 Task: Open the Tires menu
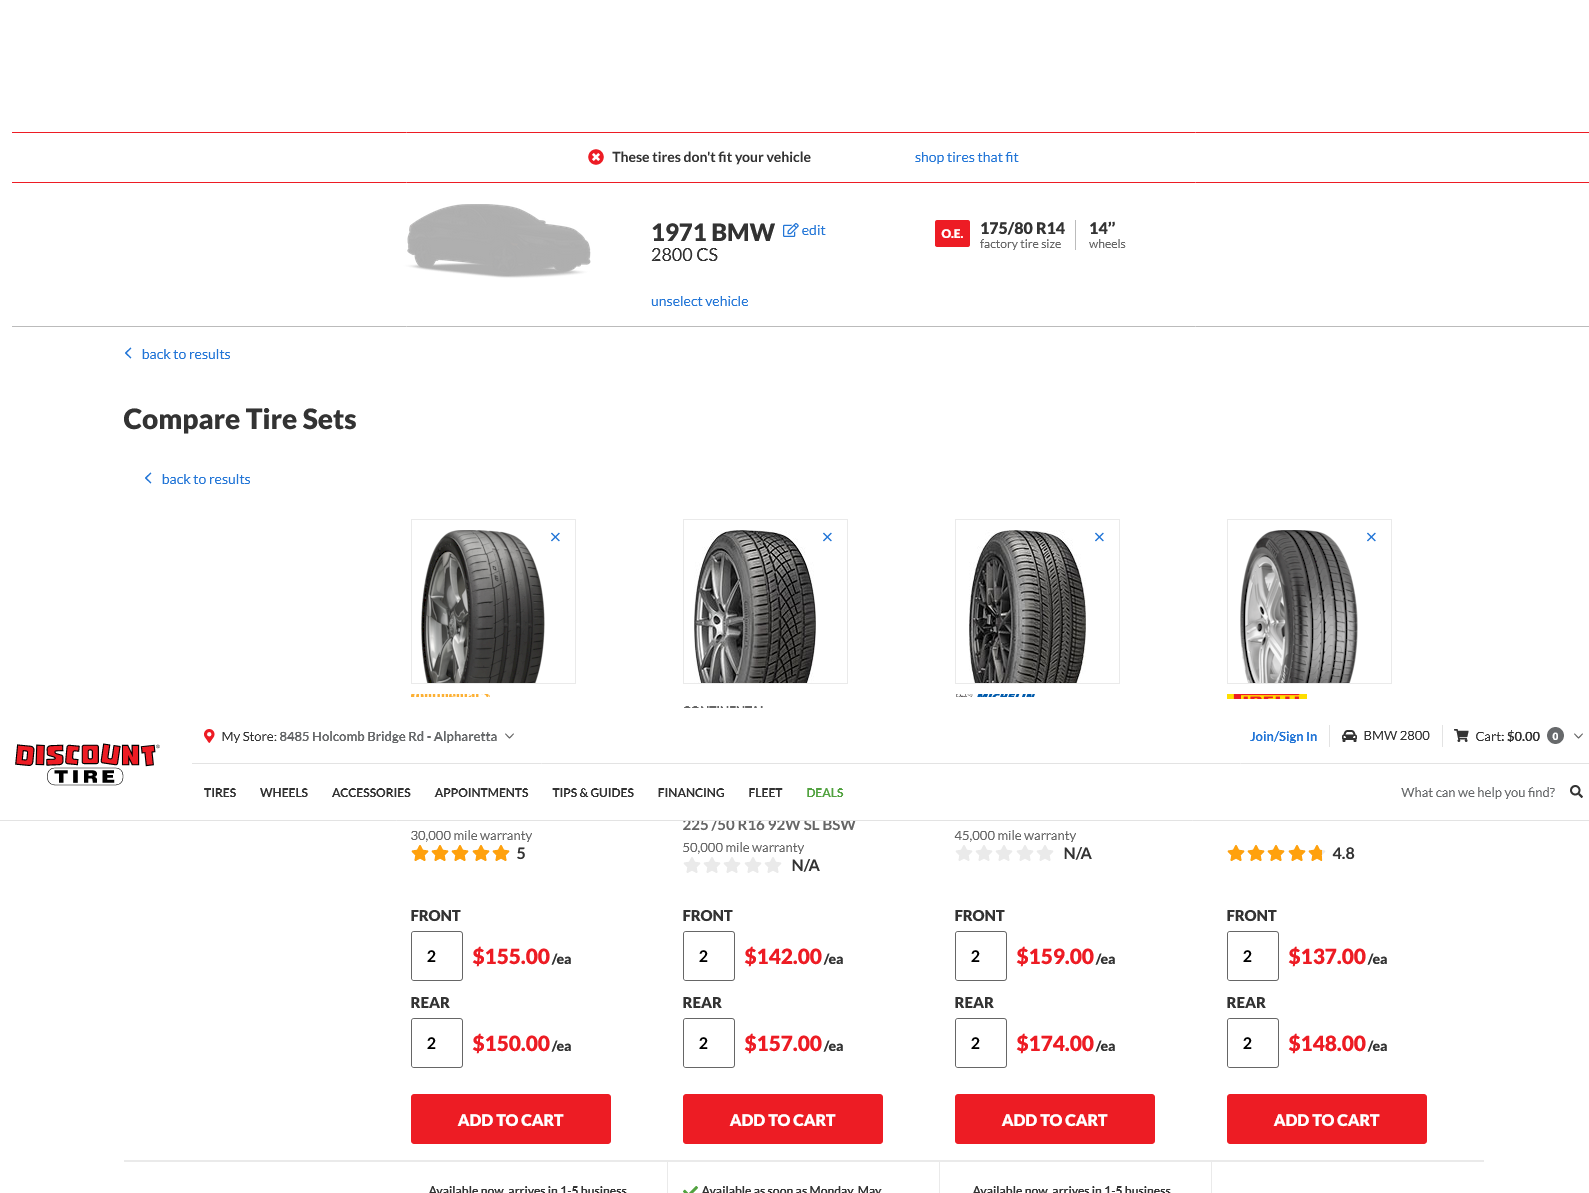(220, 793)
